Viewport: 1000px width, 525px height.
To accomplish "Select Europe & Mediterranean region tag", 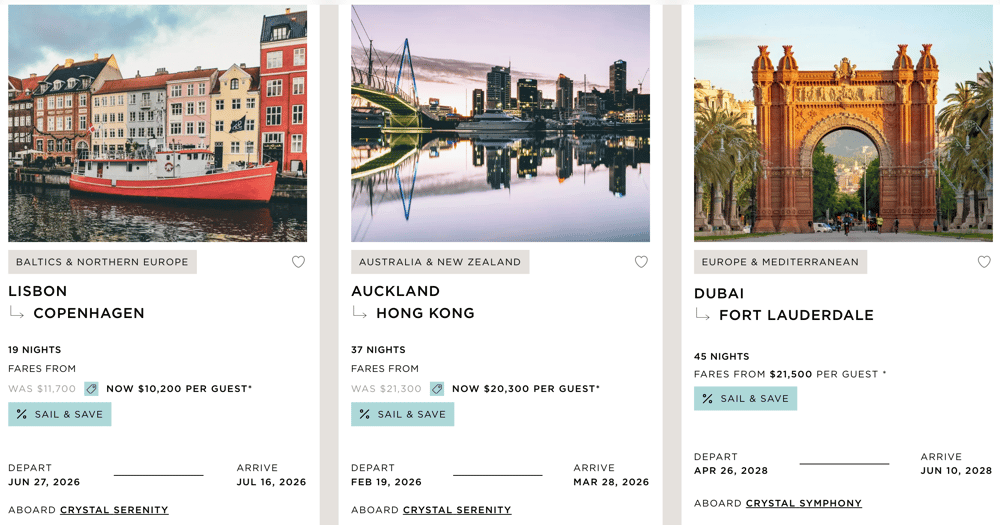I will 780,262.
